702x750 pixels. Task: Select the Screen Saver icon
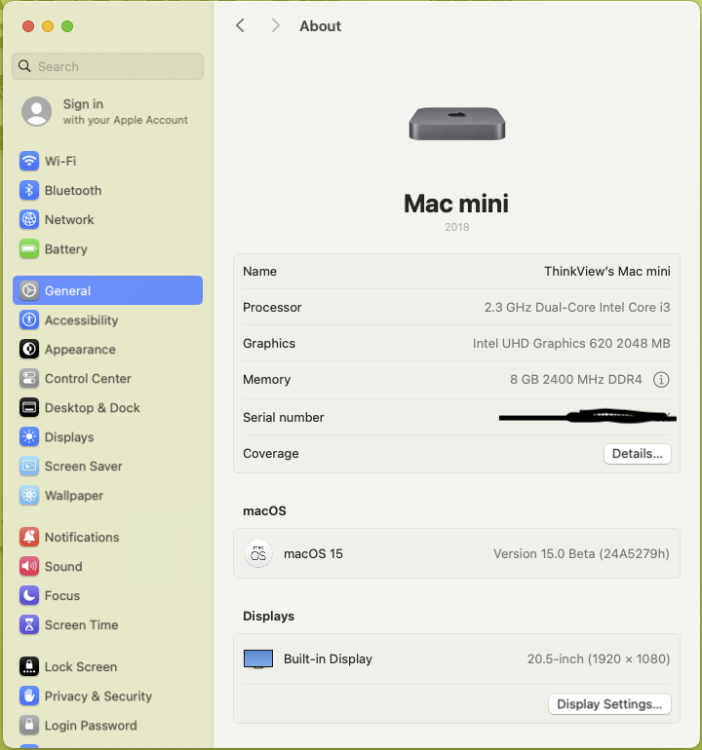pyautogui.click(x=29, y=466)
